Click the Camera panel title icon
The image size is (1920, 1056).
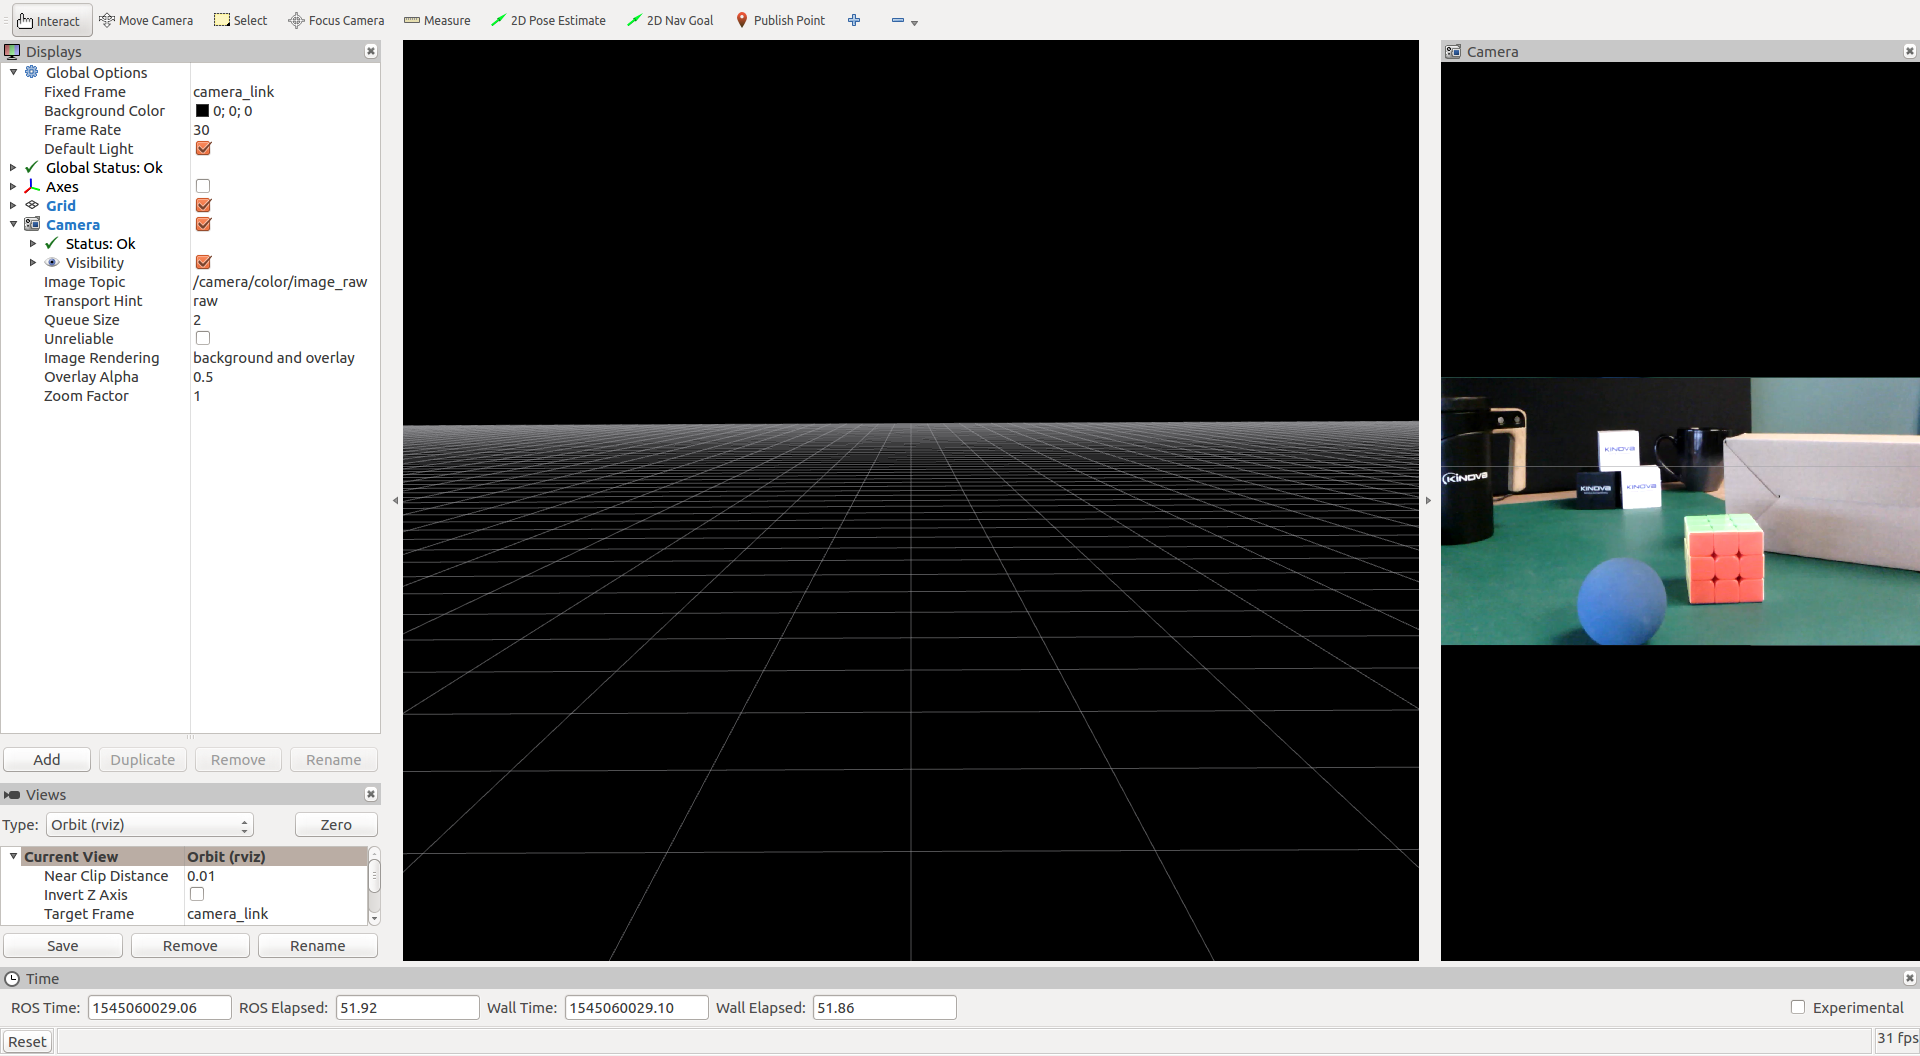[1453, 51]
